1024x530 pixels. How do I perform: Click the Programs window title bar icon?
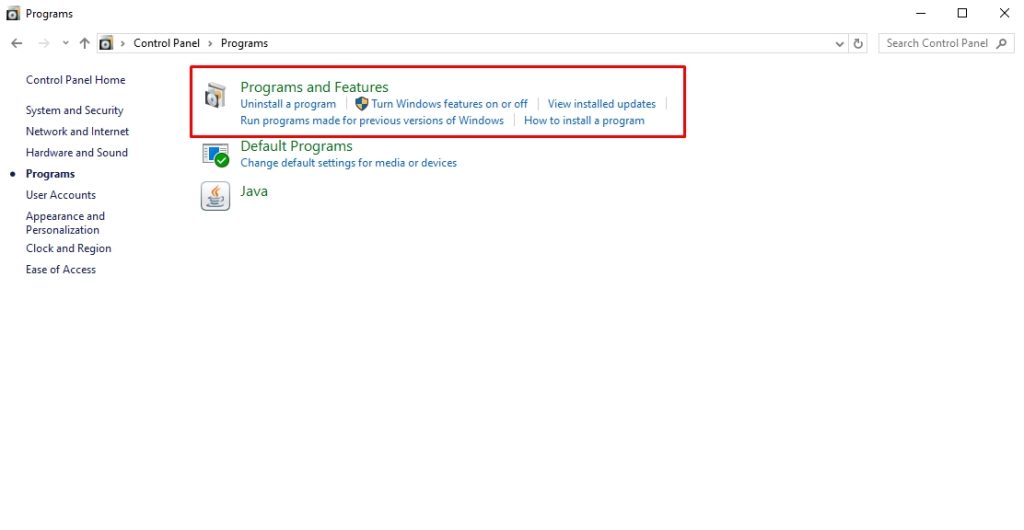[x=12, y=13]
